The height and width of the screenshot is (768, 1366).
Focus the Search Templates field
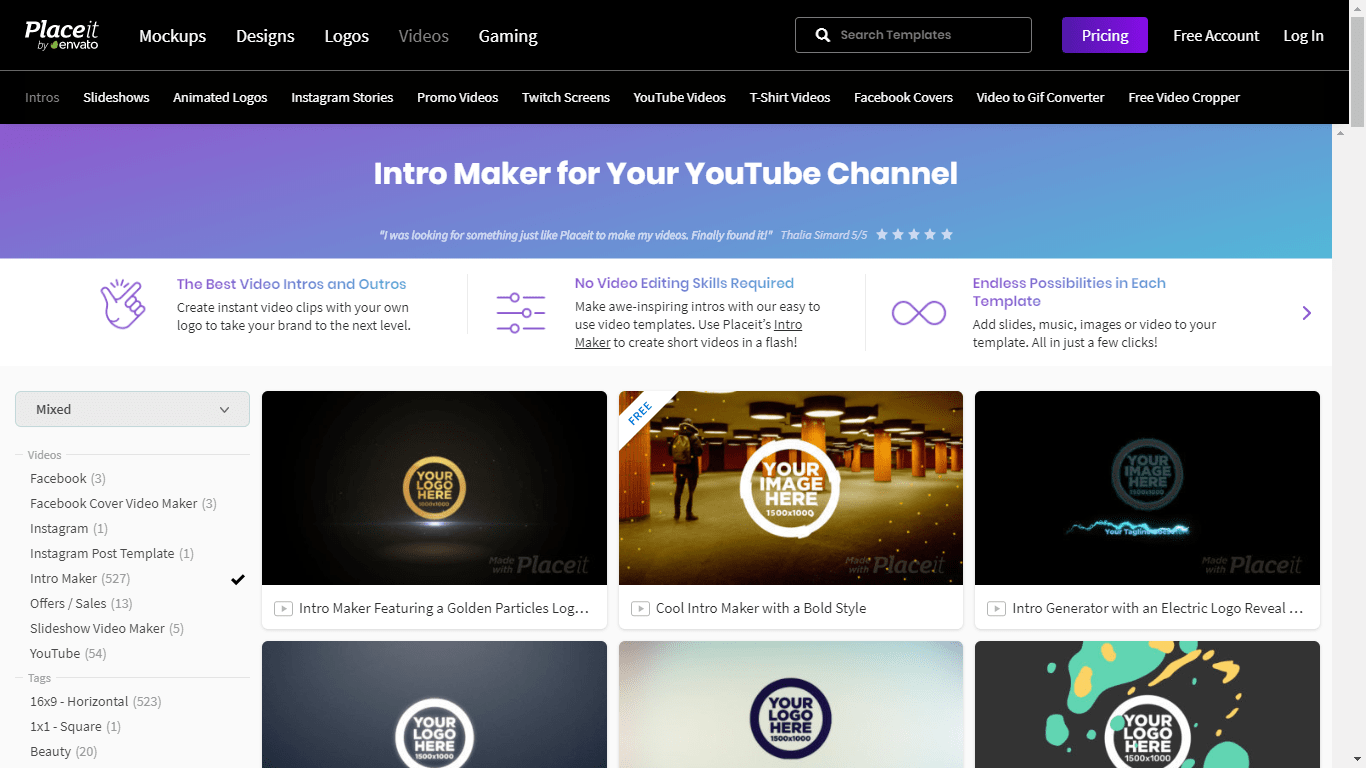point(913,35)
